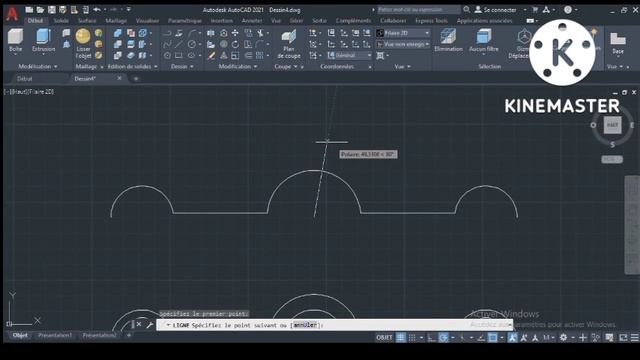Click the new drawing plus tab button

point(136,79)
